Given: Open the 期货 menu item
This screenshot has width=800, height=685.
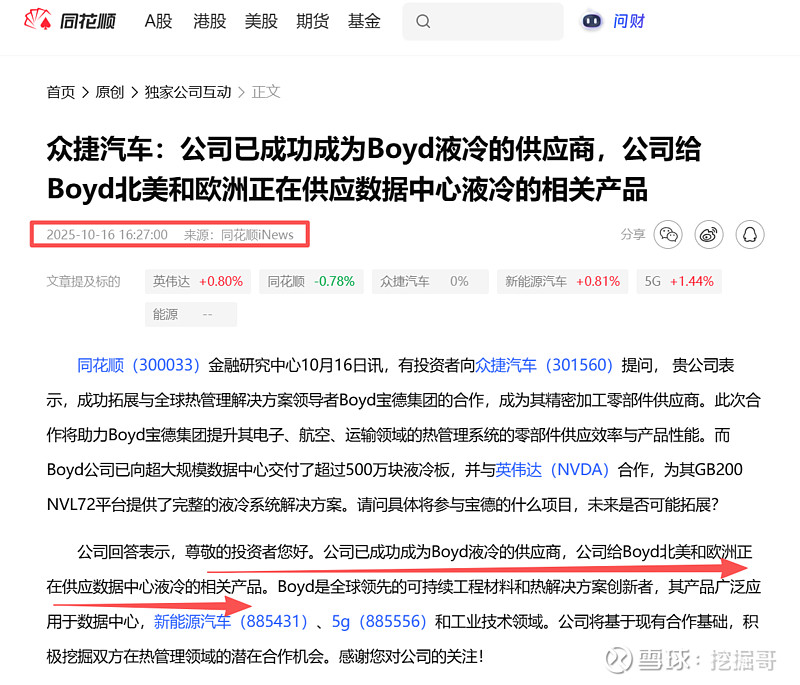Looking at the screenshot, I should pos(312,21).
